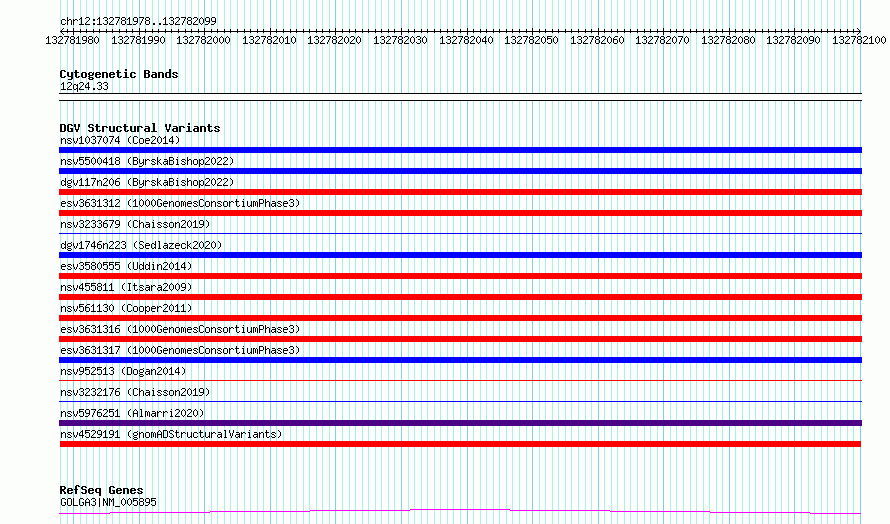Screen dimensions: 890x524
Task: Click ruler position 132782020
Action: 334,40
